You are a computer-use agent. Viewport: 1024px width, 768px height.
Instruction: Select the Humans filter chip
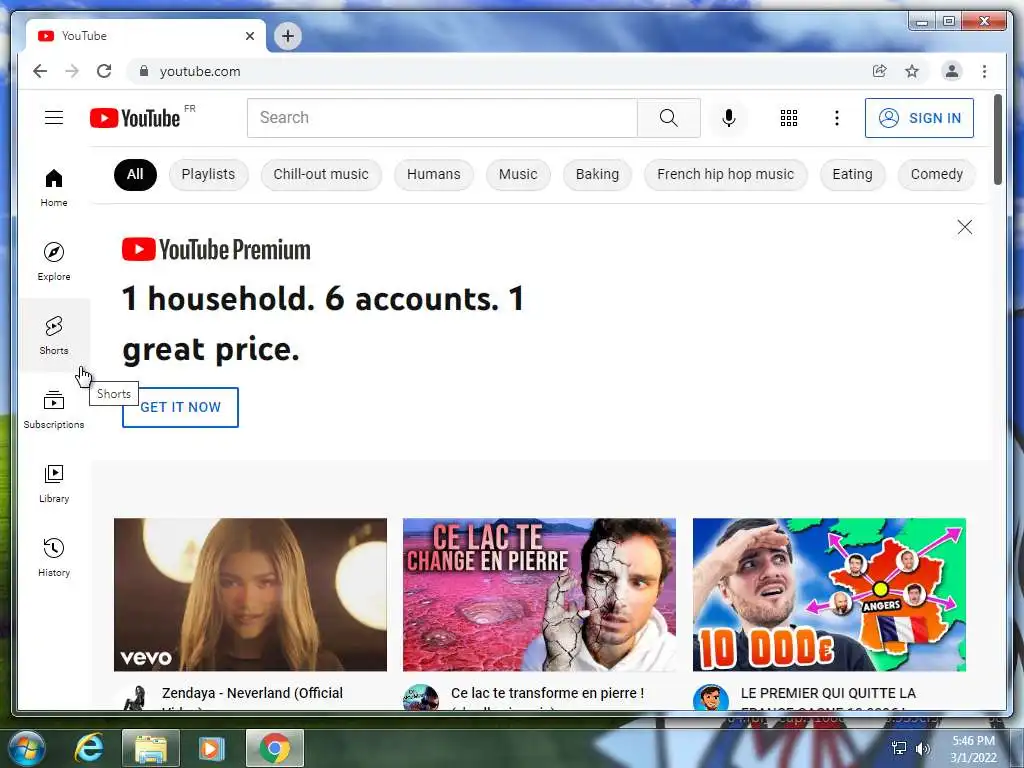(x=434, y=174)
